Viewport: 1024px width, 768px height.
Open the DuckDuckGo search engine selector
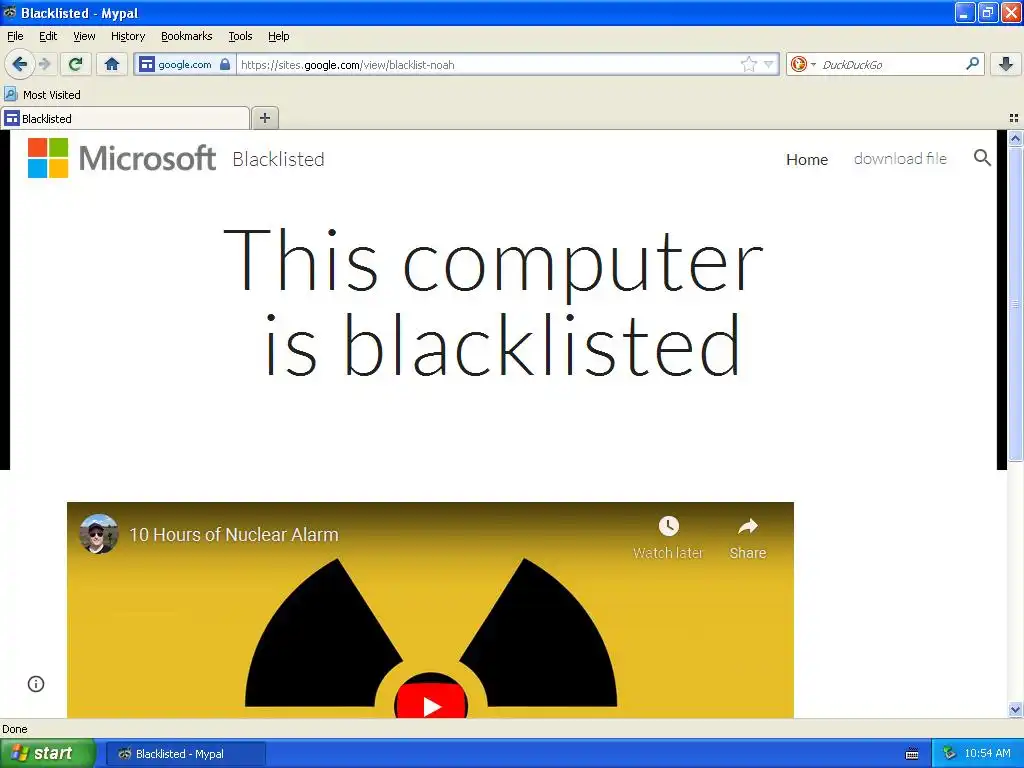pyautogui.click(x=803, y=64)
